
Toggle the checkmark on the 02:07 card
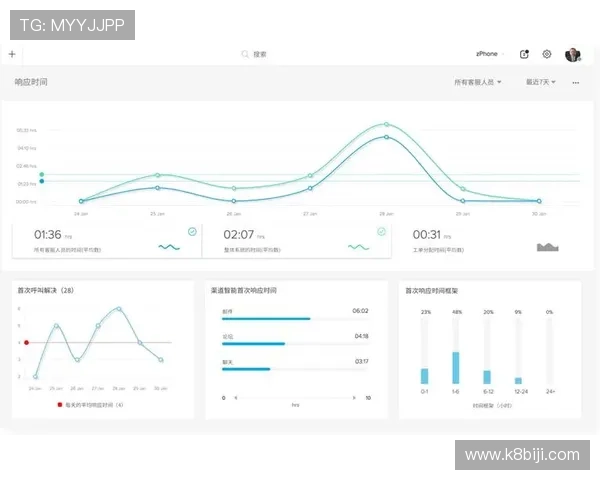point(381,231)
